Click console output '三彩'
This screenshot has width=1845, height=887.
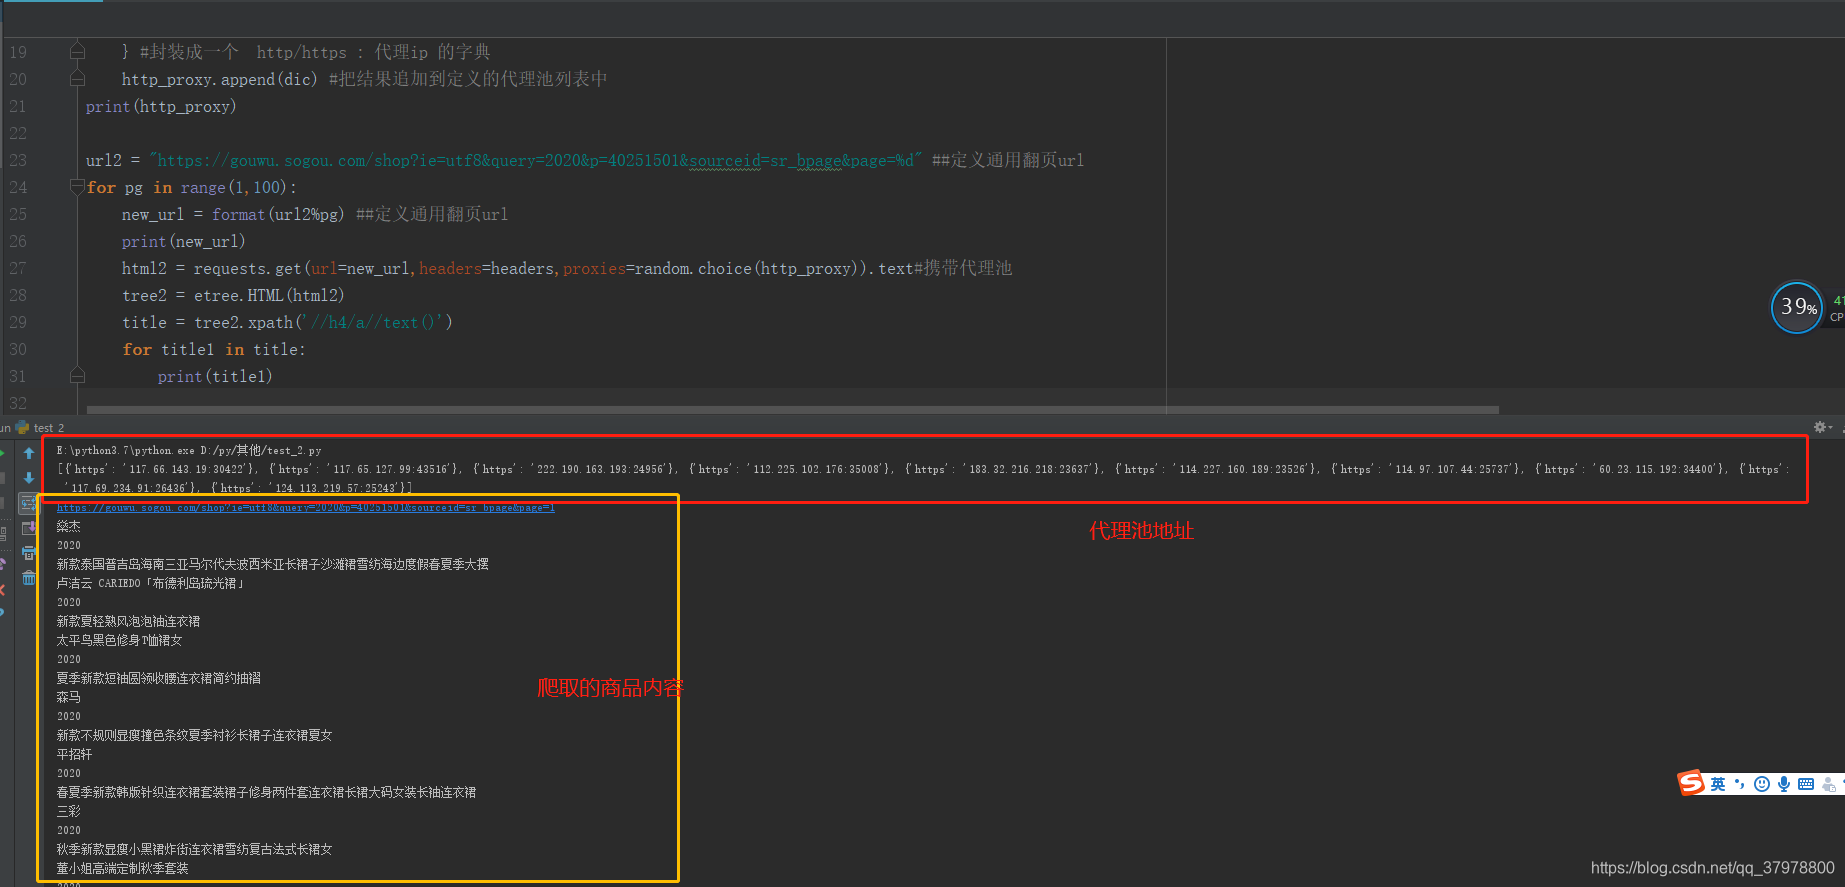68,812
